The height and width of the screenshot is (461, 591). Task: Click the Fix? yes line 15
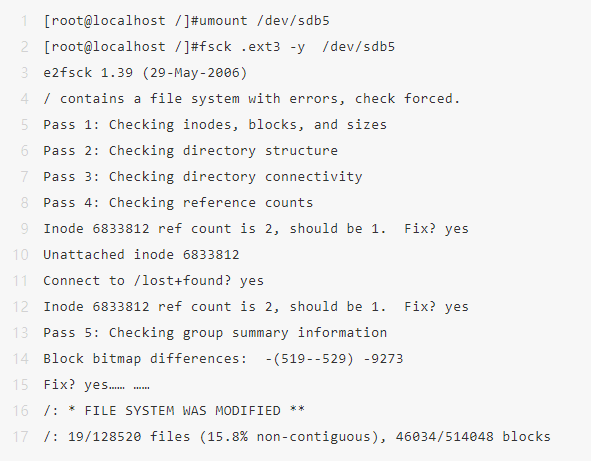(96, 385)
